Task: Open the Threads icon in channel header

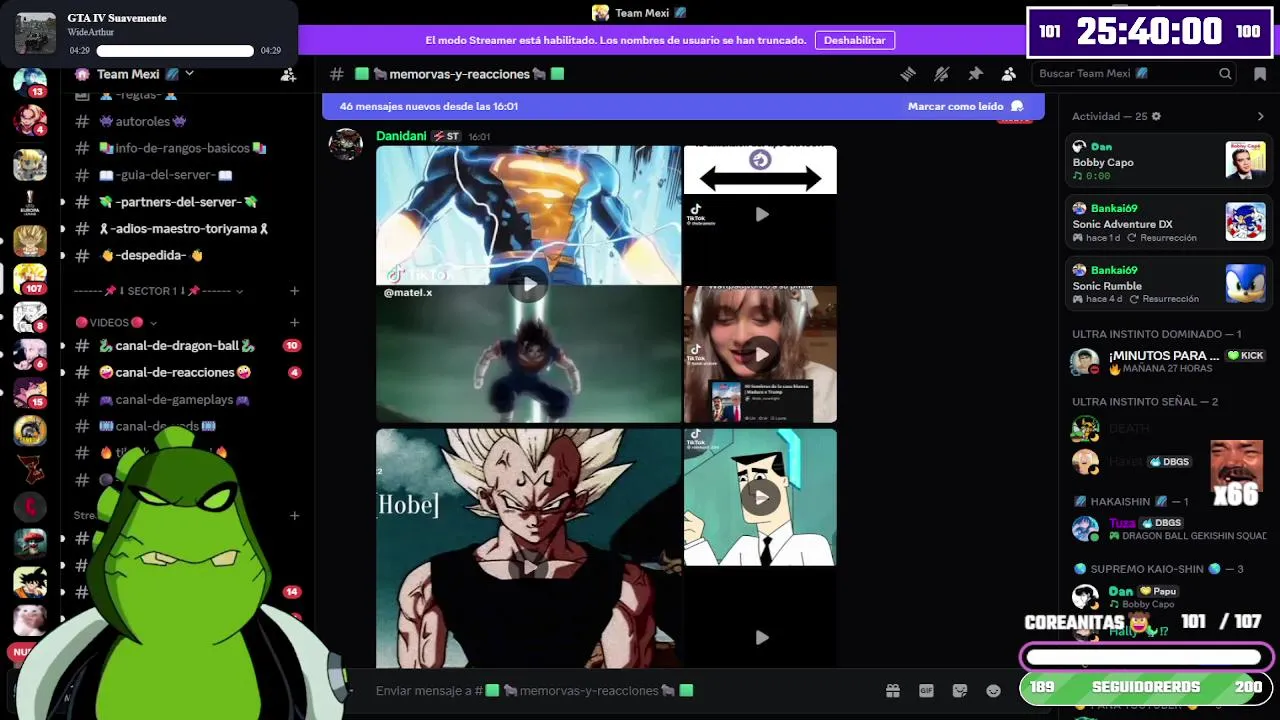Action: 908,74
